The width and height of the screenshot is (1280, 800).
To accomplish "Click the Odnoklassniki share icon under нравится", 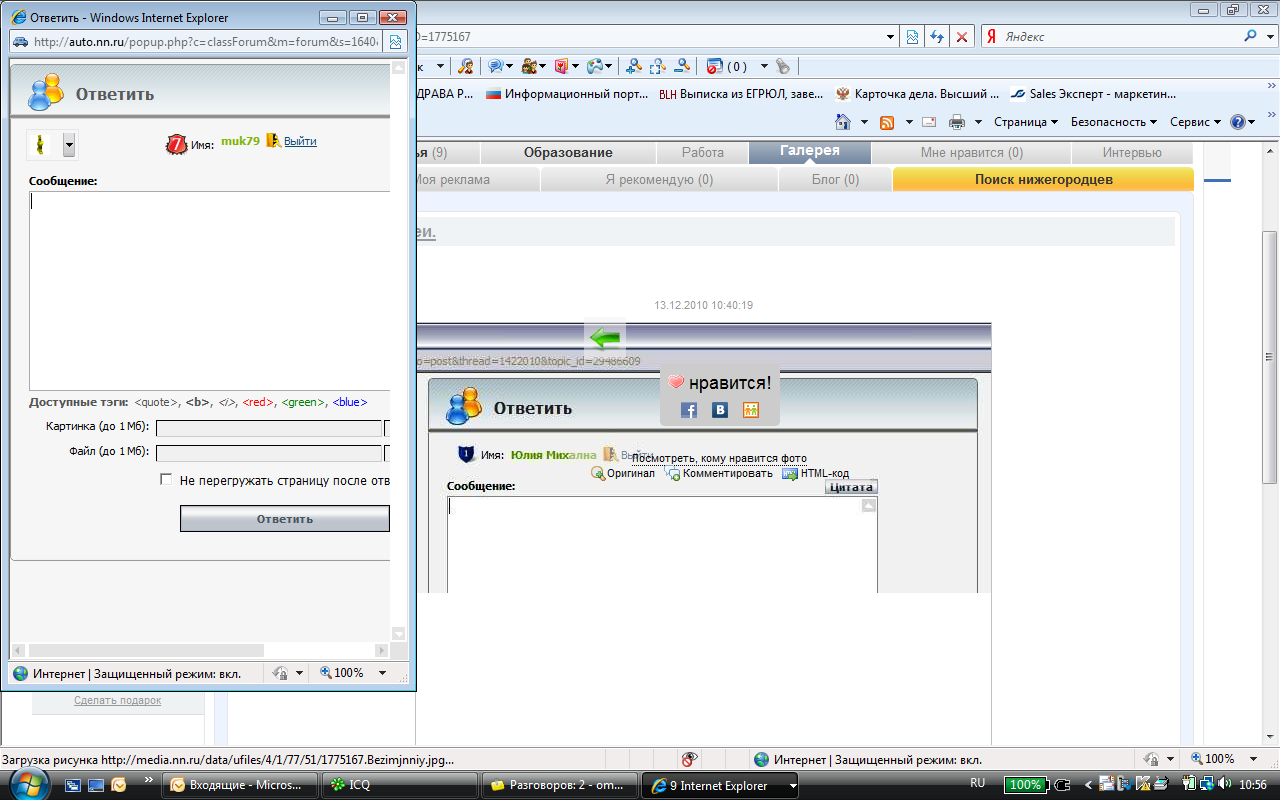I will tap(751, 410).
